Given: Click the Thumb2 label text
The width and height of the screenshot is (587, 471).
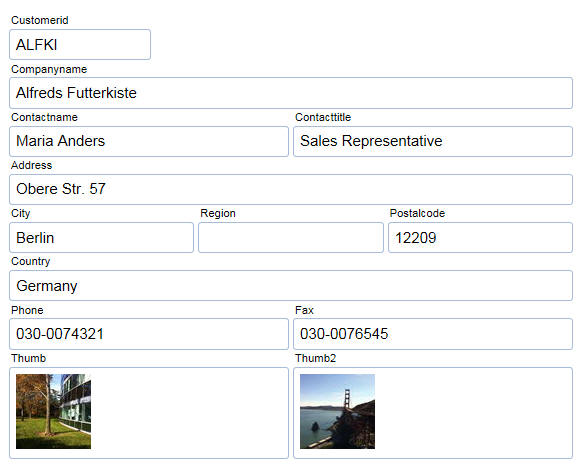Looking at the screenshot, I should click(316, 358).
